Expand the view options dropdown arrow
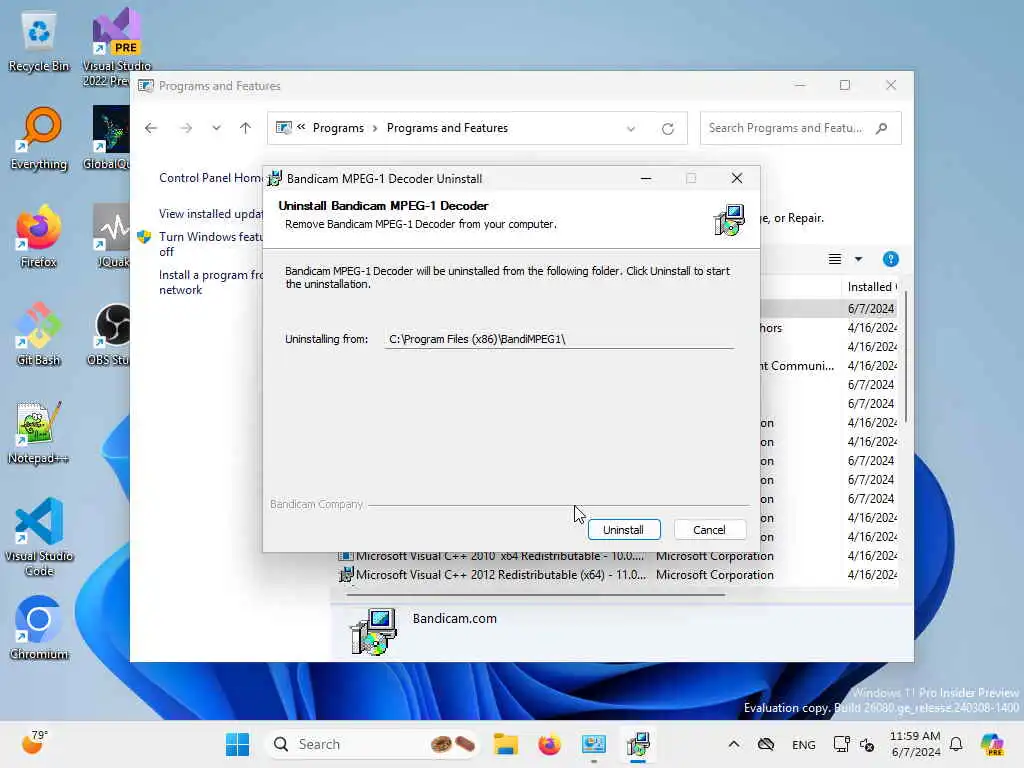 pos(859,259)
